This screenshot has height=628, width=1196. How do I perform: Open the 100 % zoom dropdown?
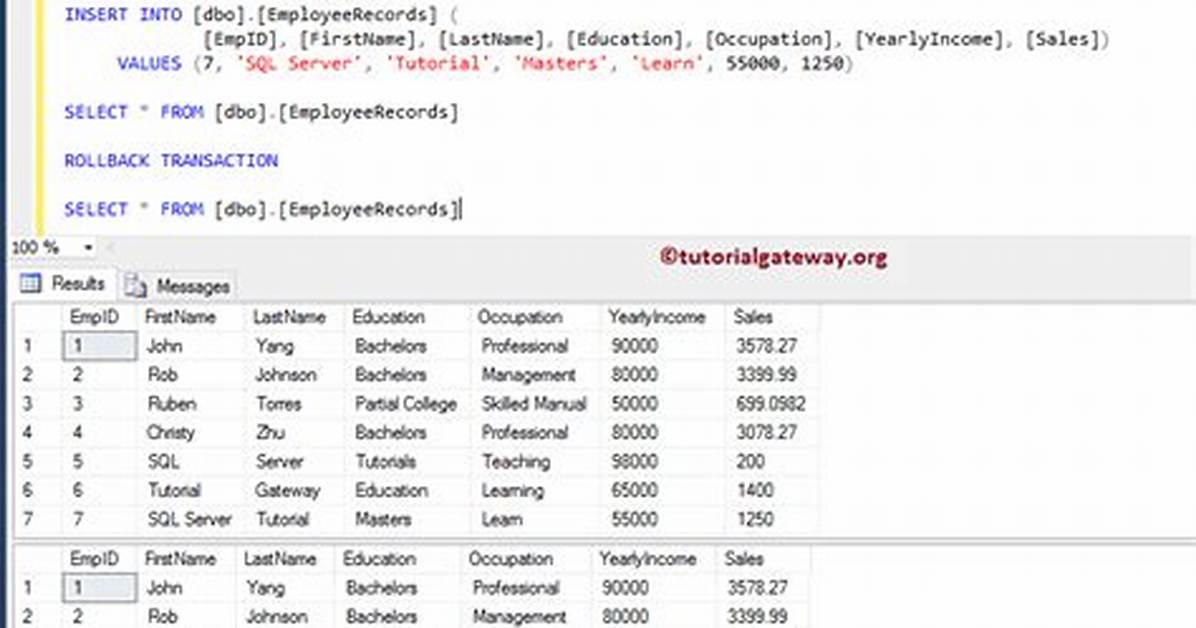pyautogui.click(x=88, y=247)
